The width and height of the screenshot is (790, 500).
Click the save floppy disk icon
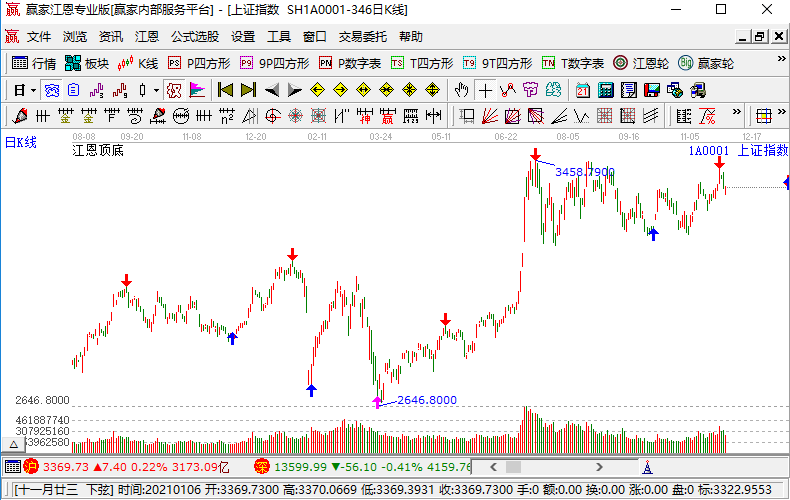[x=652, y=89]
